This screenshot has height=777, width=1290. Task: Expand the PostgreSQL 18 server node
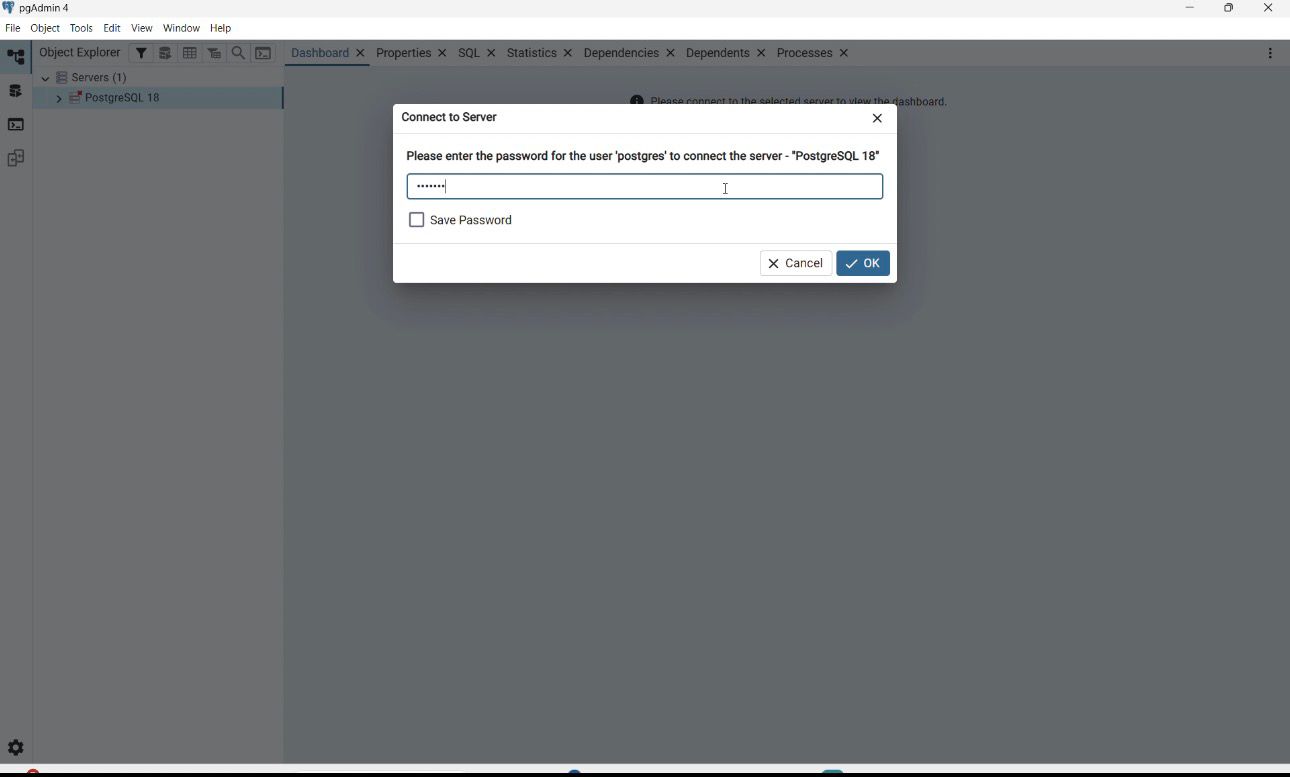59,98
